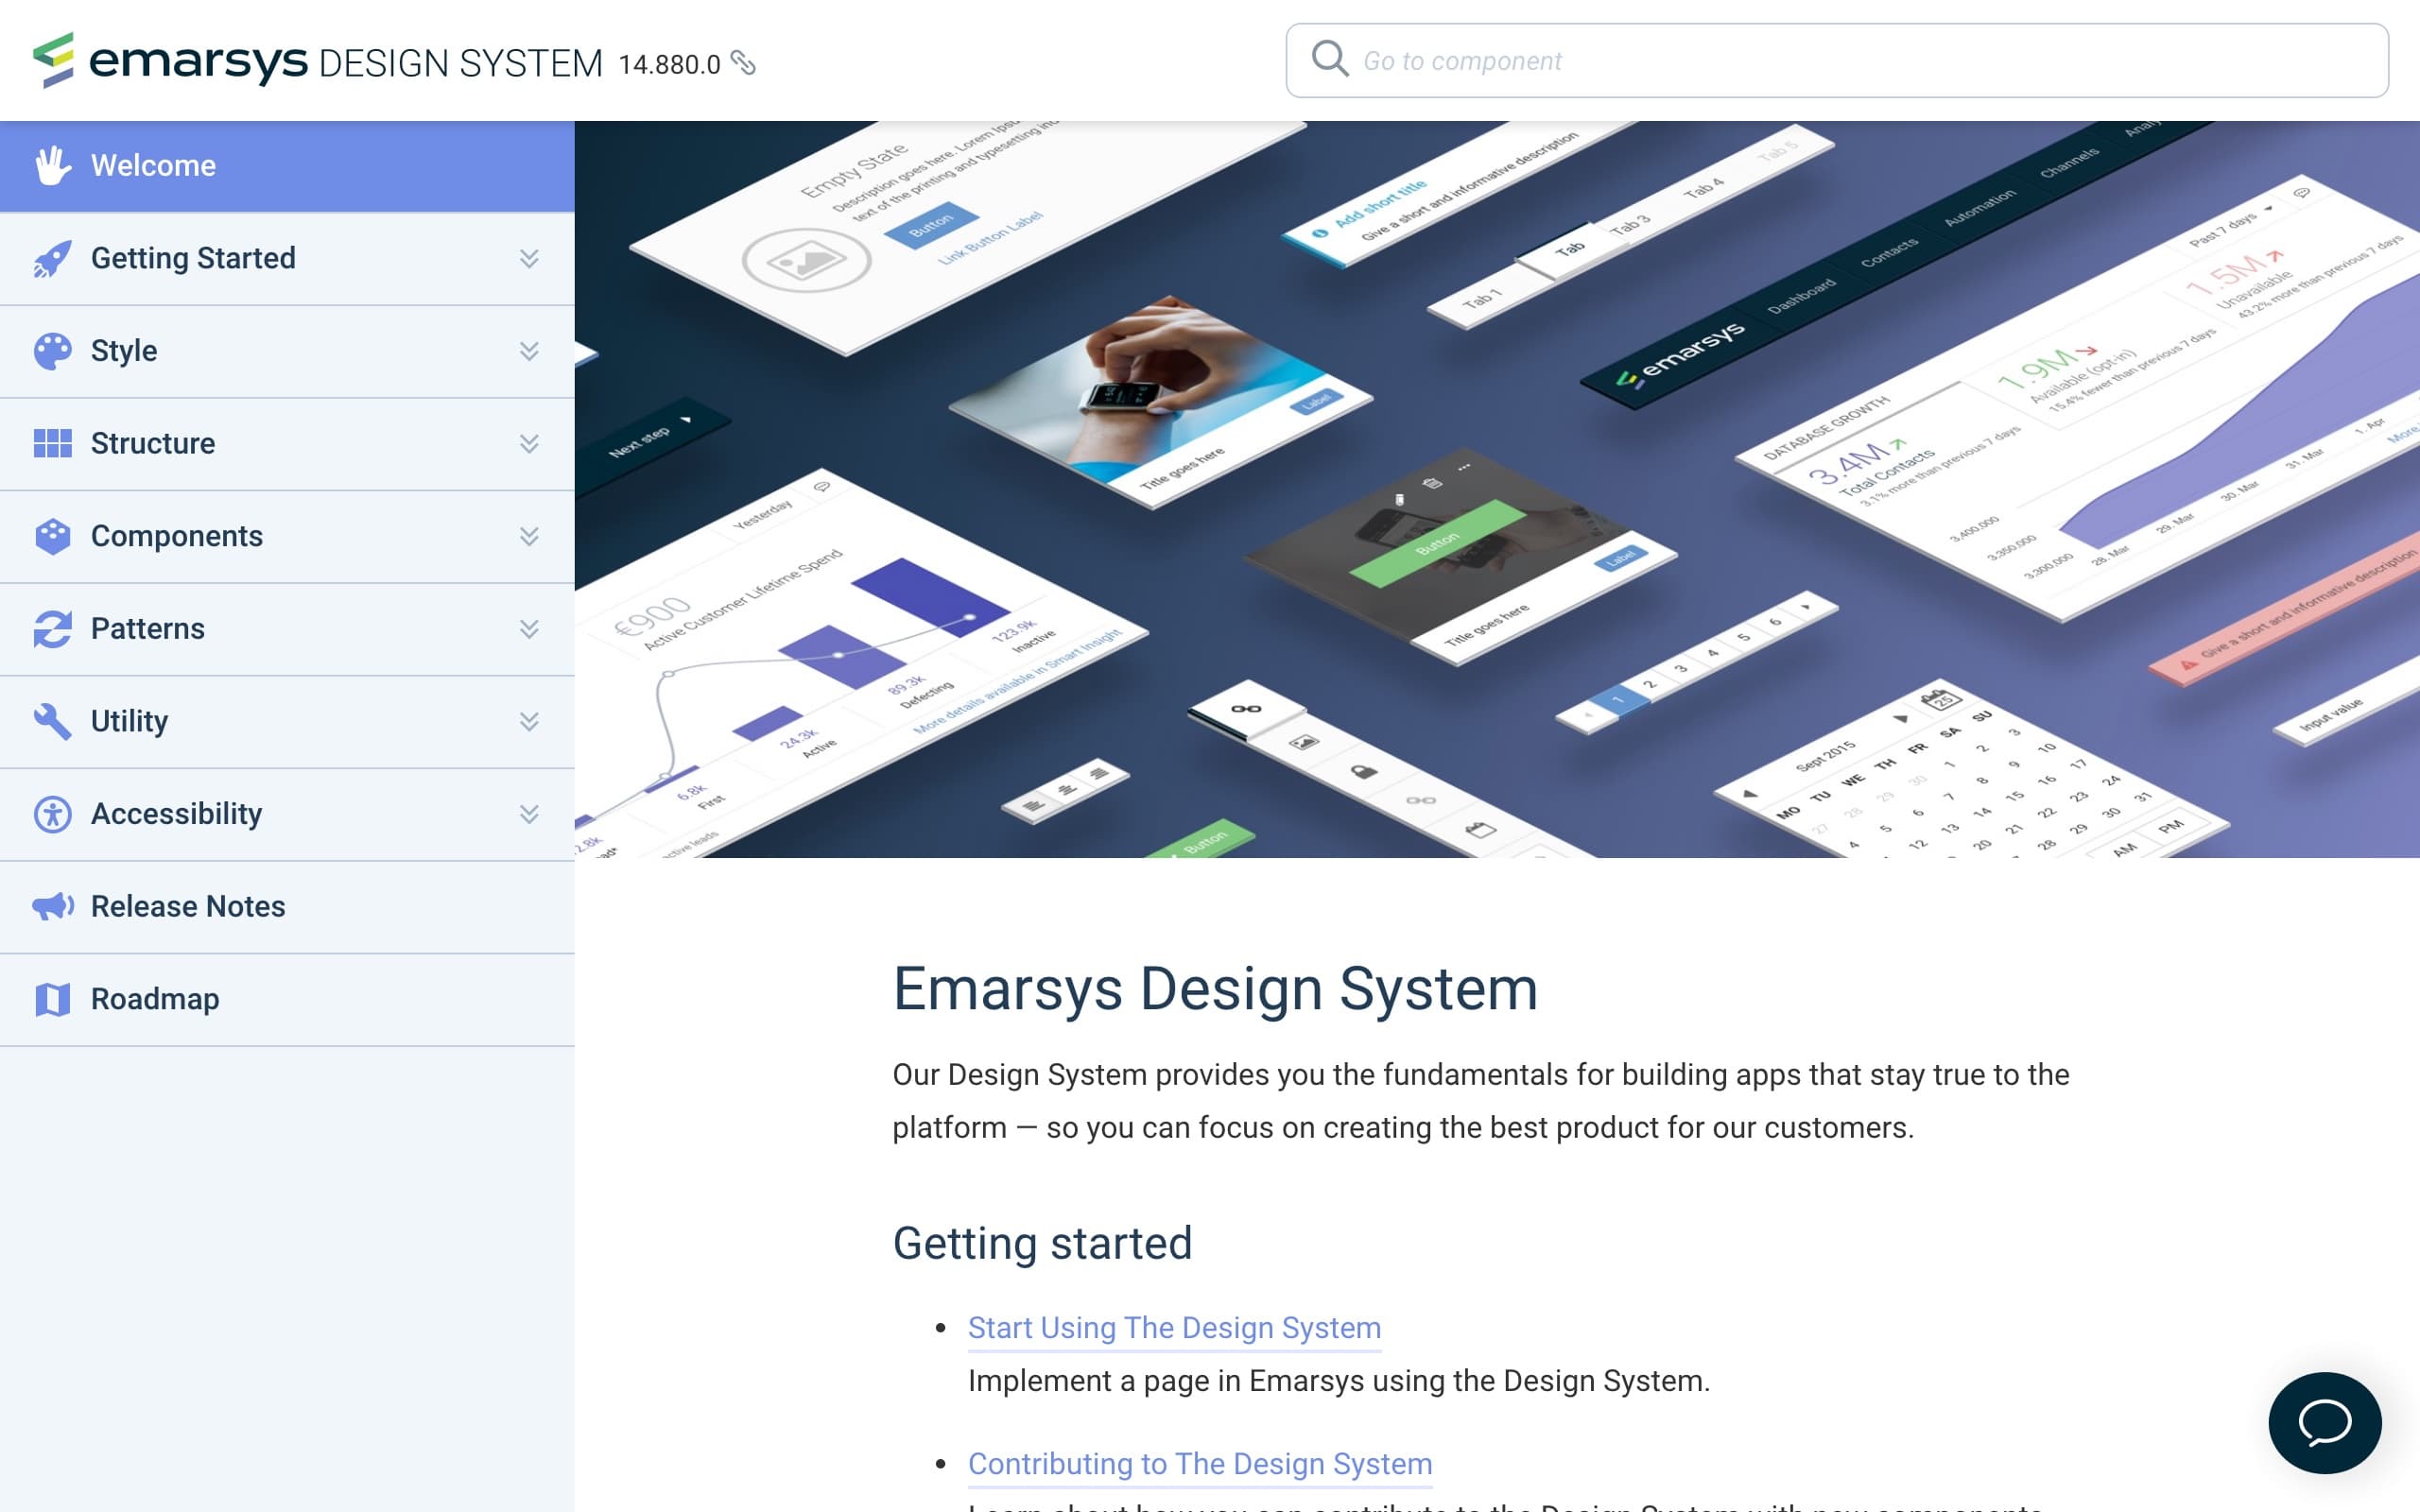Click the version permalink chain icon
The height and width of the screenshot is (1512, 2420).
pos(743,63)
